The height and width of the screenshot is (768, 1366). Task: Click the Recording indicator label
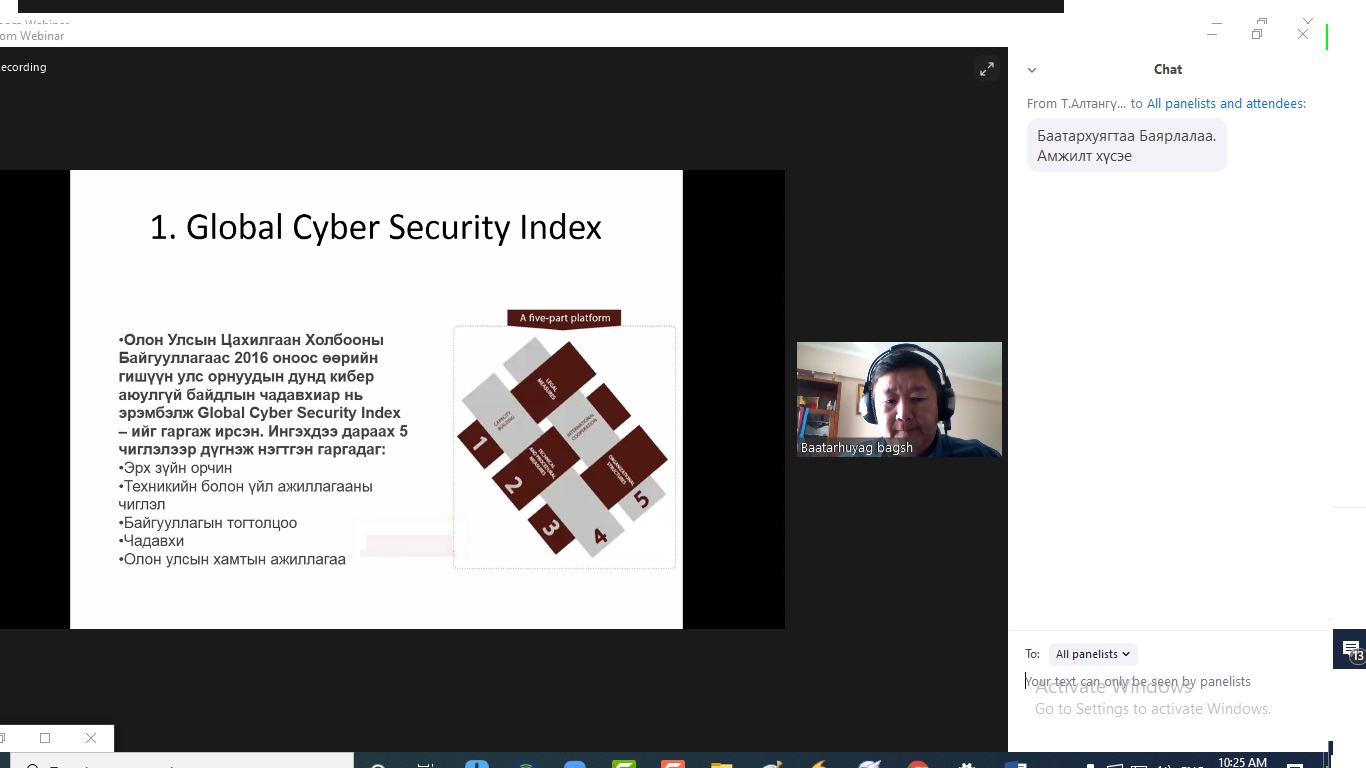click(x=23, y=67)
